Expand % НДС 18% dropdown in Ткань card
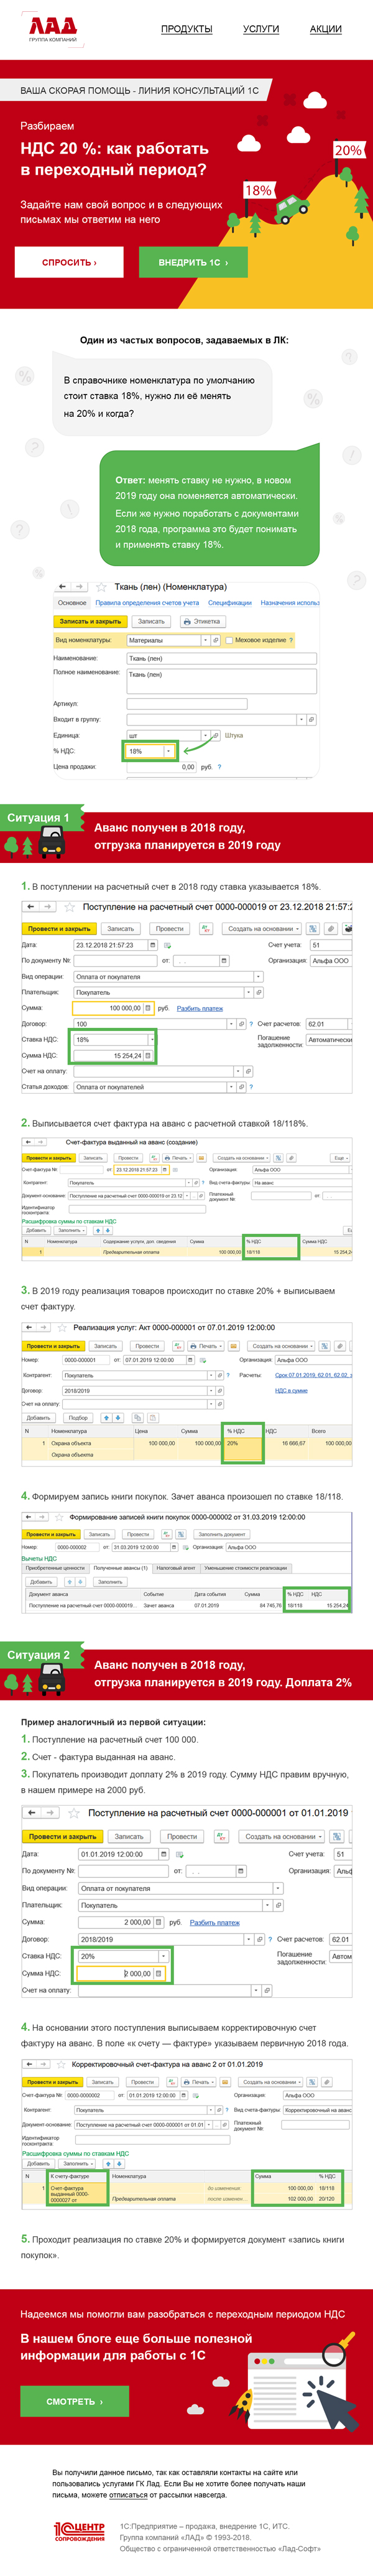Image resolution: width=373 pixels, height=2576 pixels. pos(168,751)
